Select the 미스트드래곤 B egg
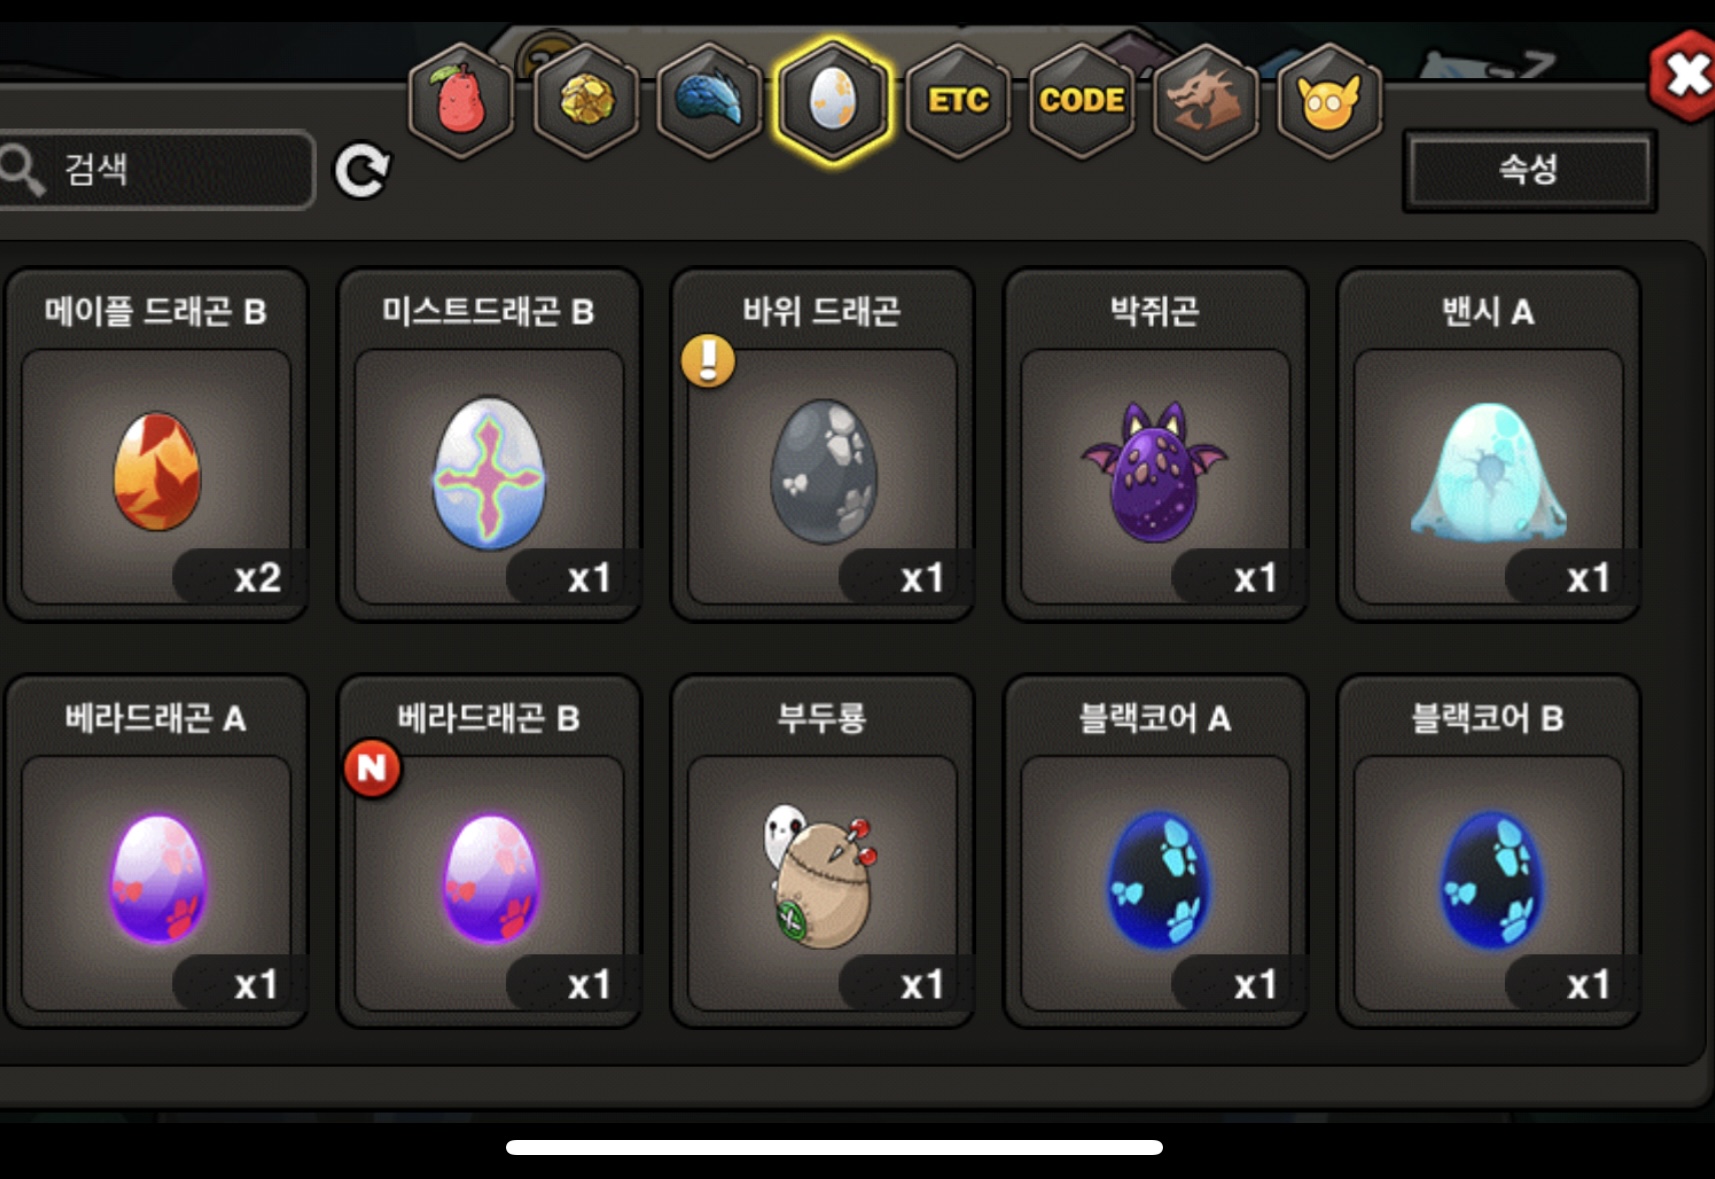Viewport: 1715px width, 1179px height. point(489,445)
